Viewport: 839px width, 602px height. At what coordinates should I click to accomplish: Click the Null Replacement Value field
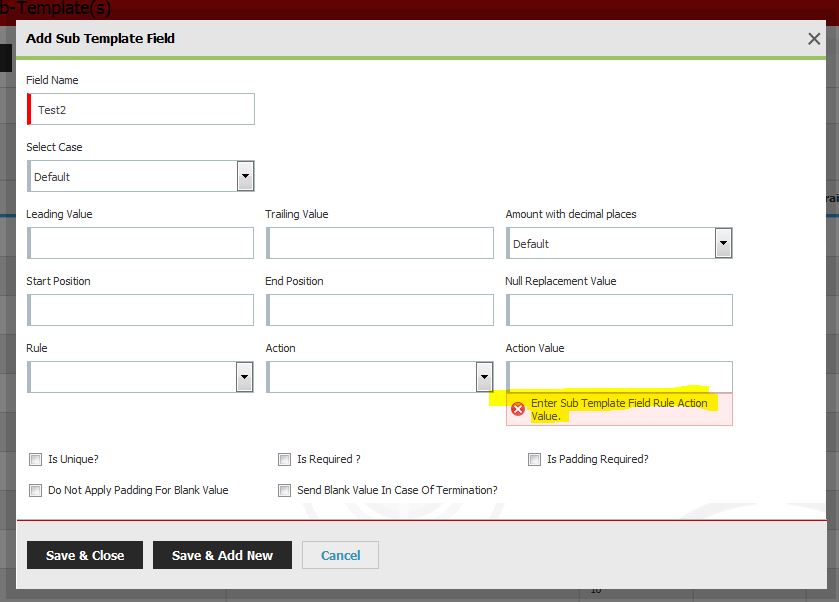pos(620,310)
